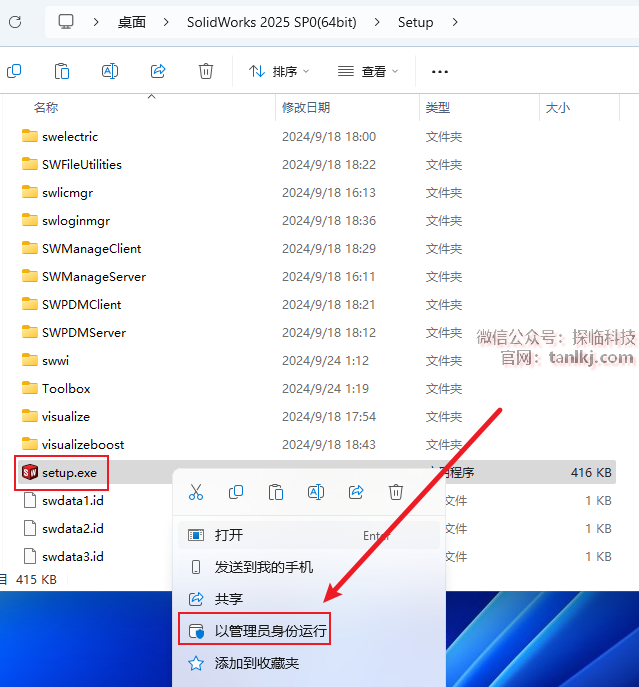Screen dimensions: 639x687
Task: Click the refresh icon in address bar
Action: 15,22
